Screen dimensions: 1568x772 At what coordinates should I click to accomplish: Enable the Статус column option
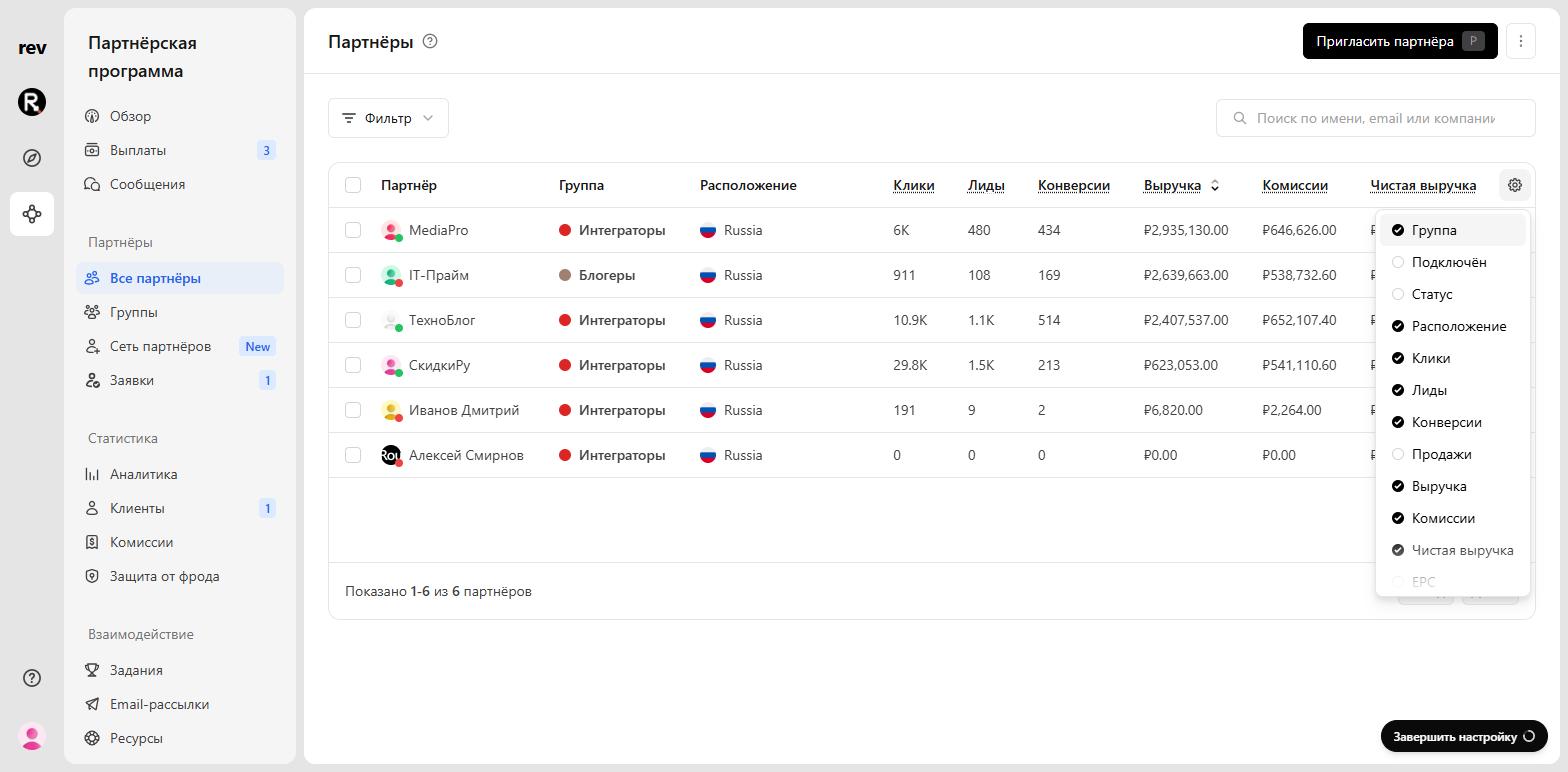point(1452,294)
